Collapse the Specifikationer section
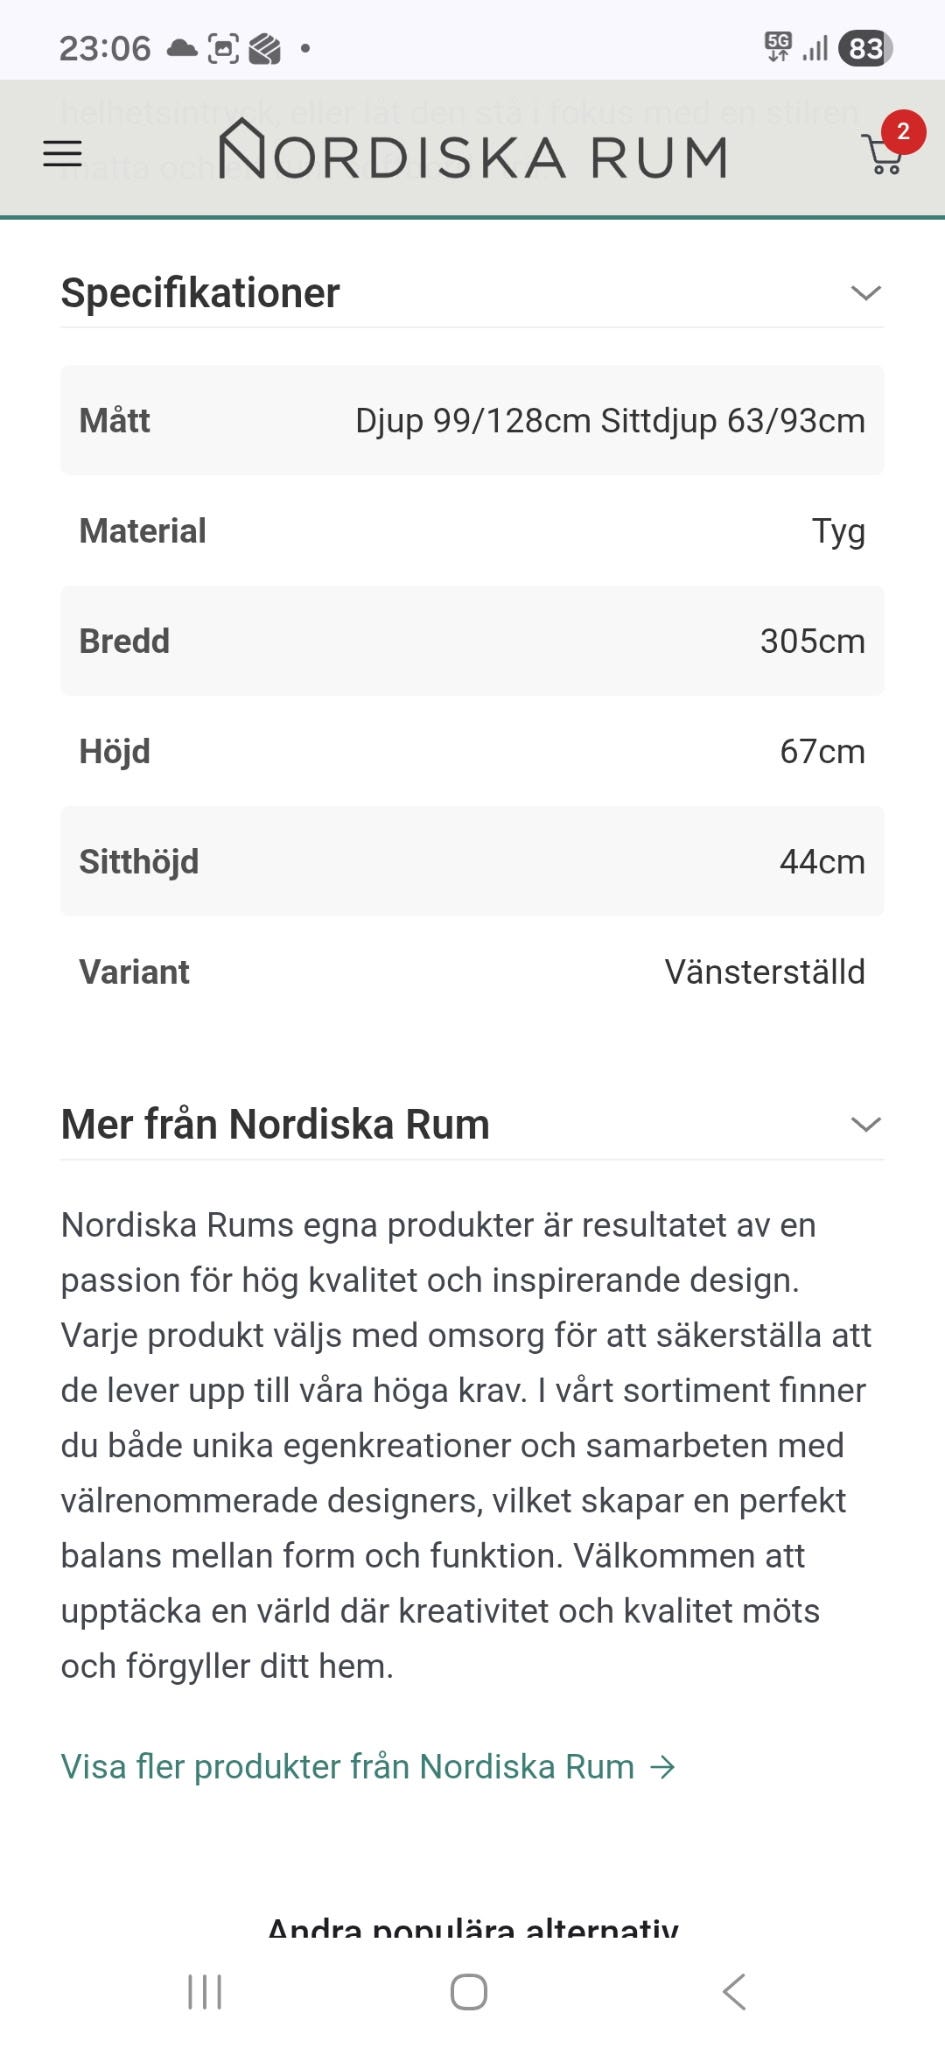945x2048 pixels. 865,293
